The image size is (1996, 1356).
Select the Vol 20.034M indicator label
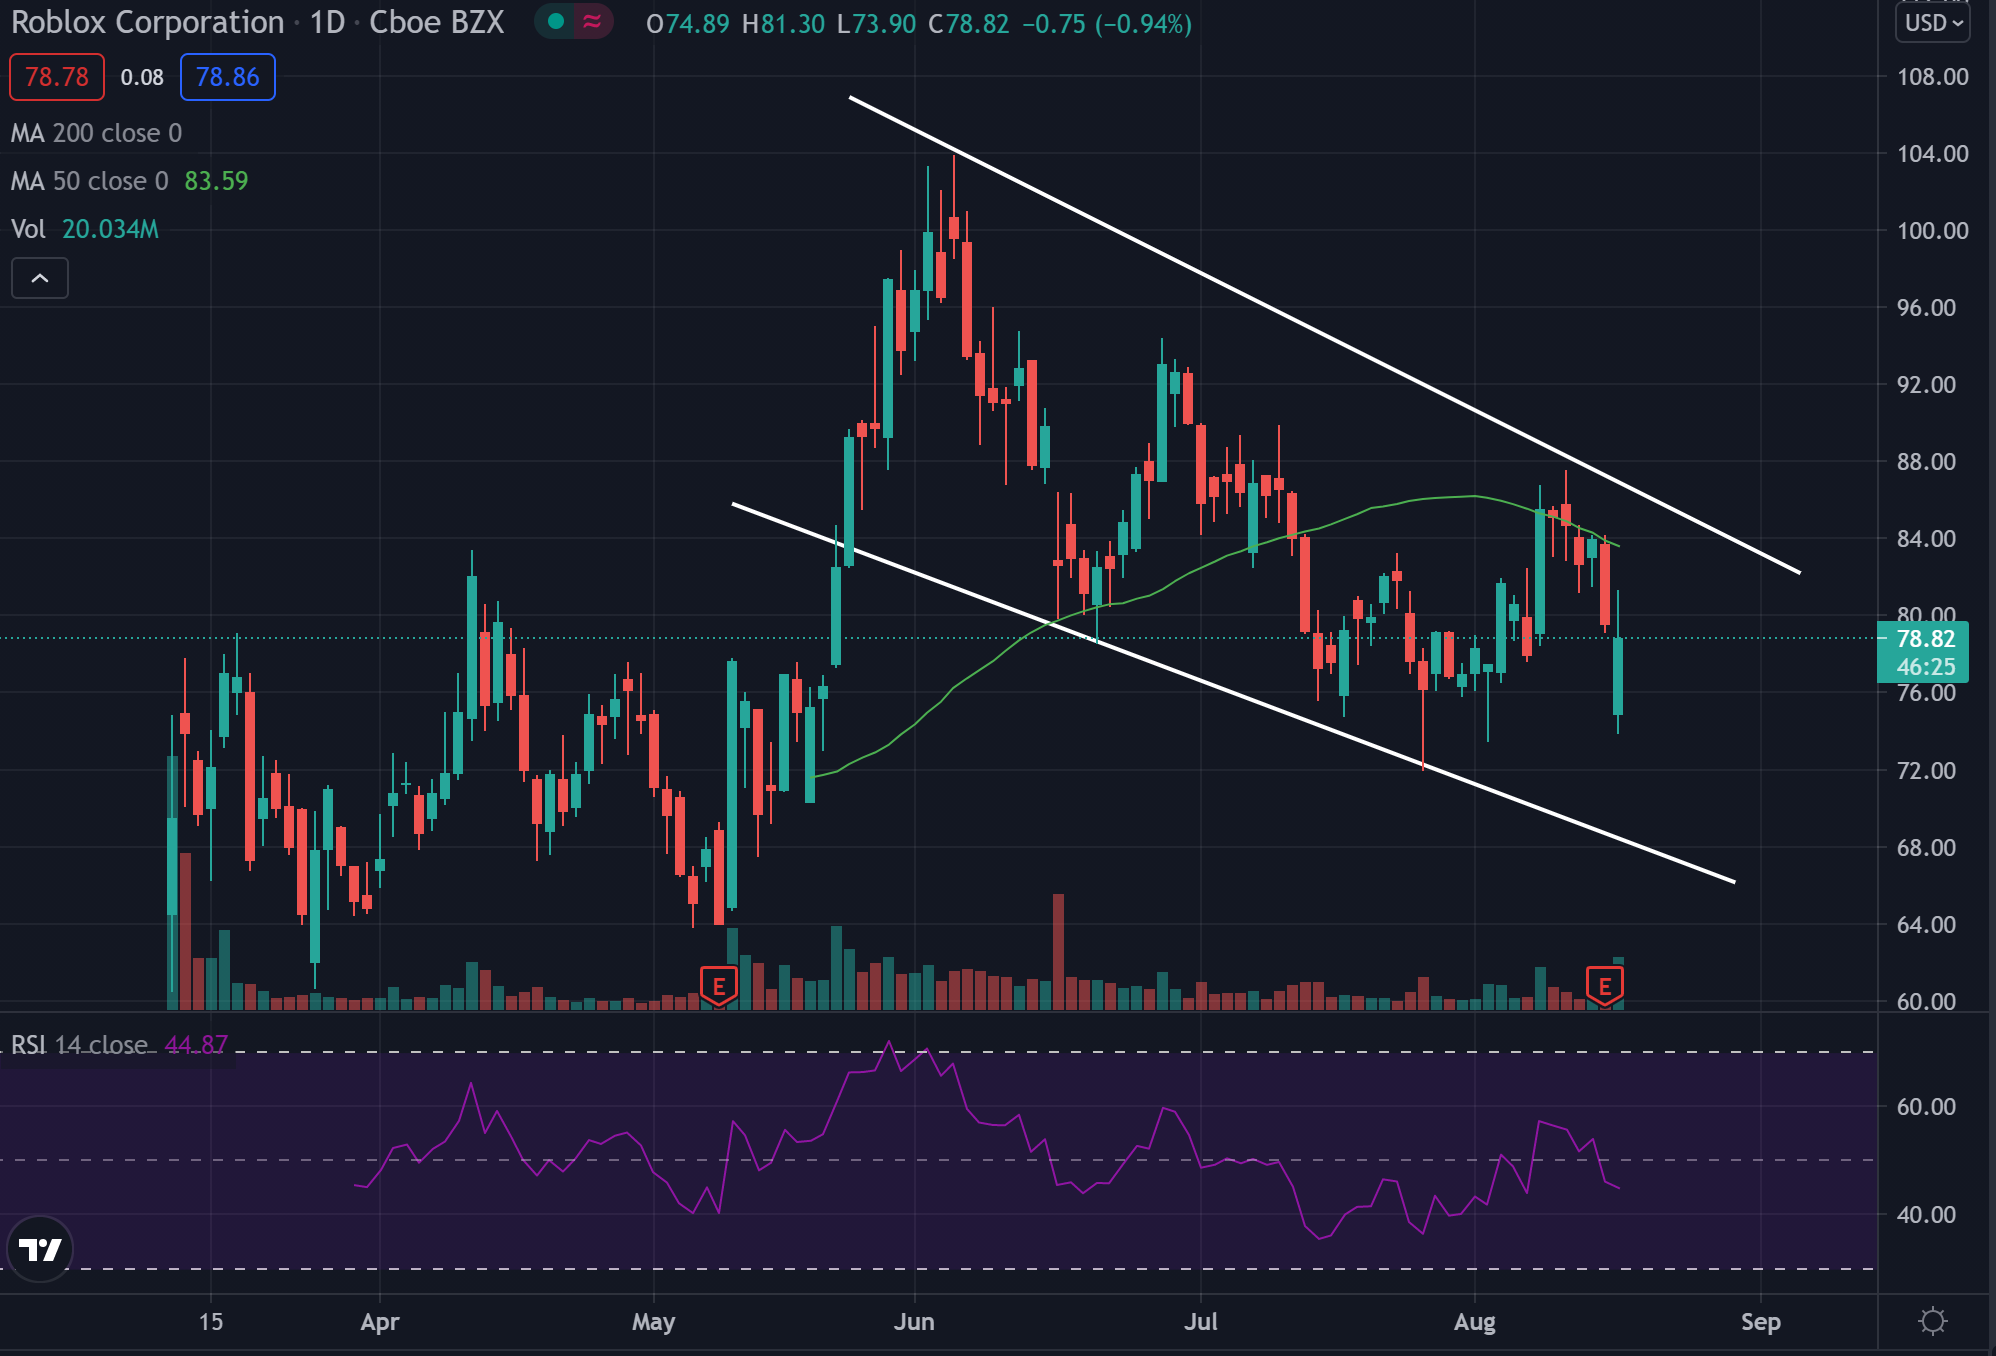pyautogui.click(x=85, y=229)
